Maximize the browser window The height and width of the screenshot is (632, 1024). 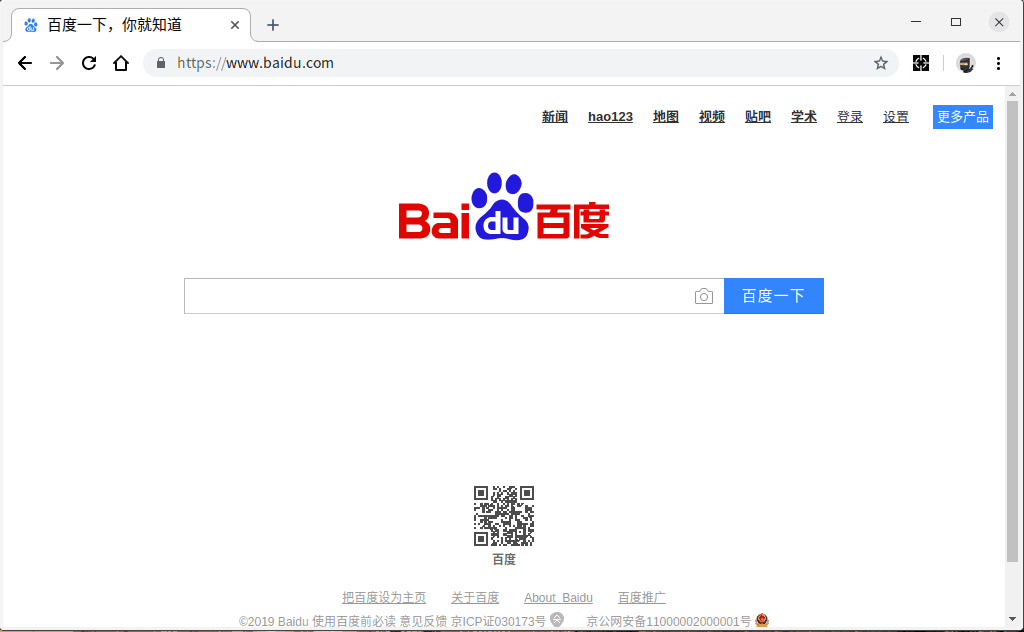(956, 22)
